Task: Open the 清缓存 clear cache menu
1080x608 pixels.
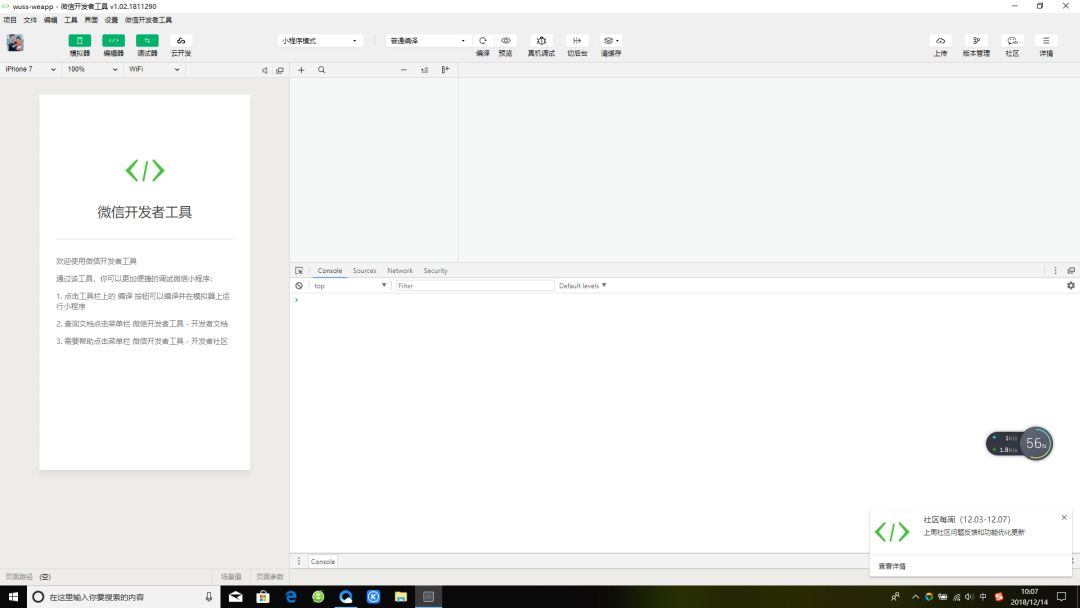Action: 611,41
